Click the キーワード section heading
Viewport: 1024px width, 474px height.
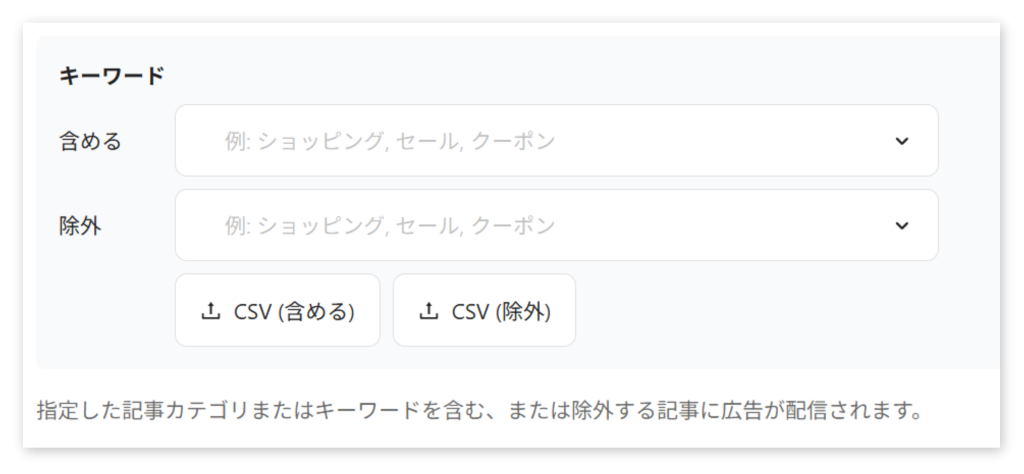[112, 76]
